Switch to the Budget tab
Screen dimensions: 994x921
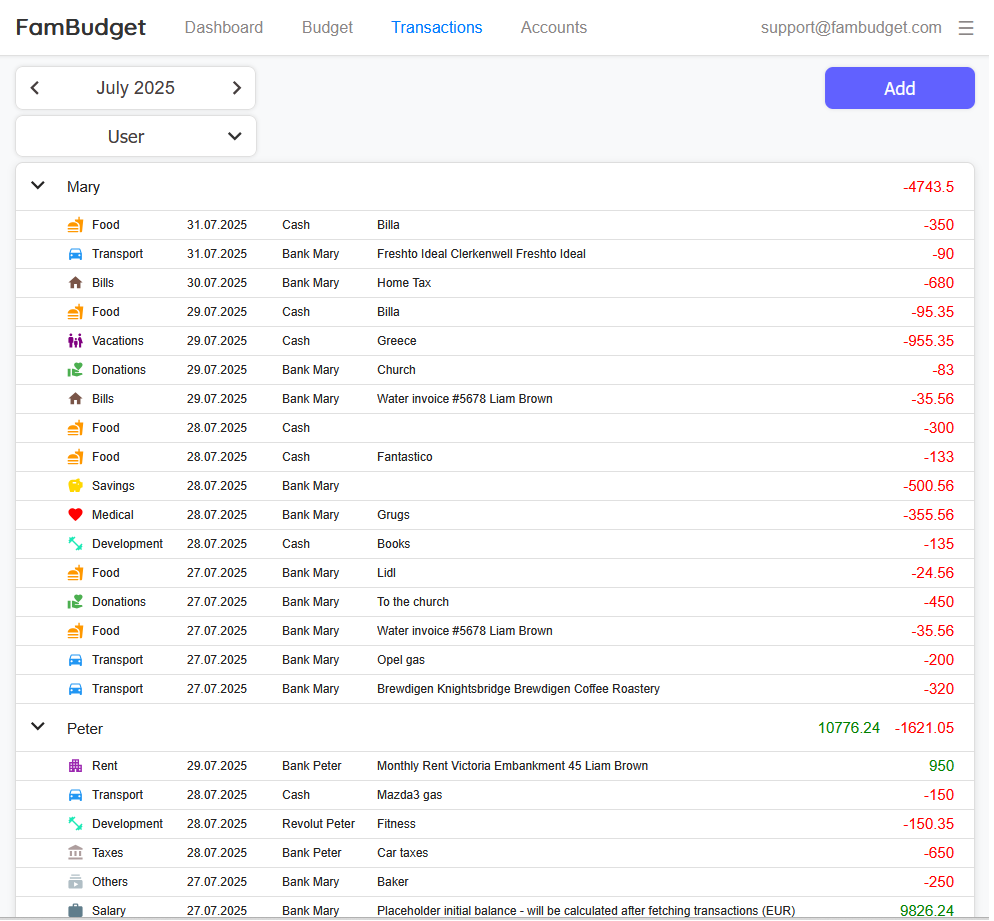(x=327, y=28)
